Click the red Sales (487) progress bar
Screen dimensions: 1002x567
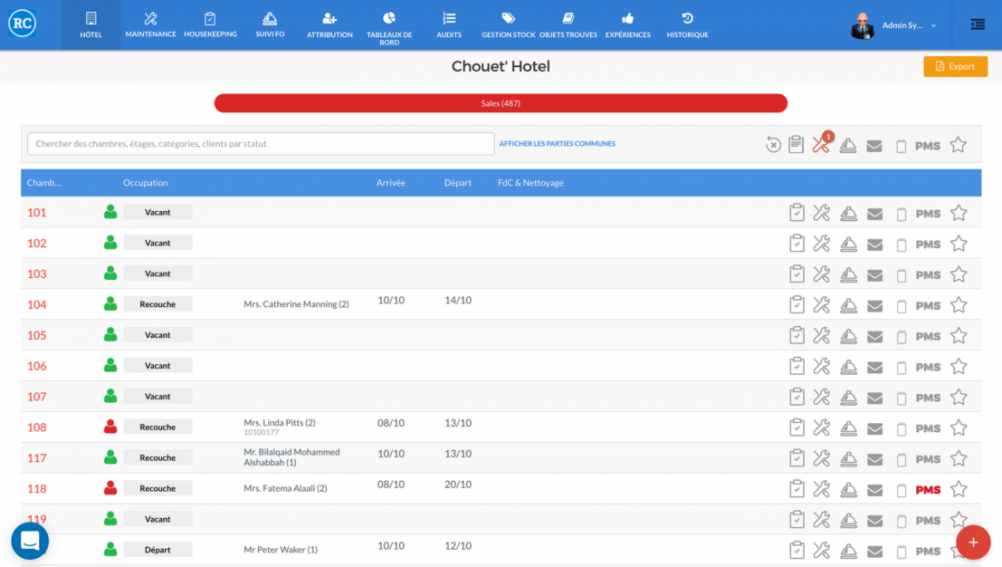tap(500, 103)
